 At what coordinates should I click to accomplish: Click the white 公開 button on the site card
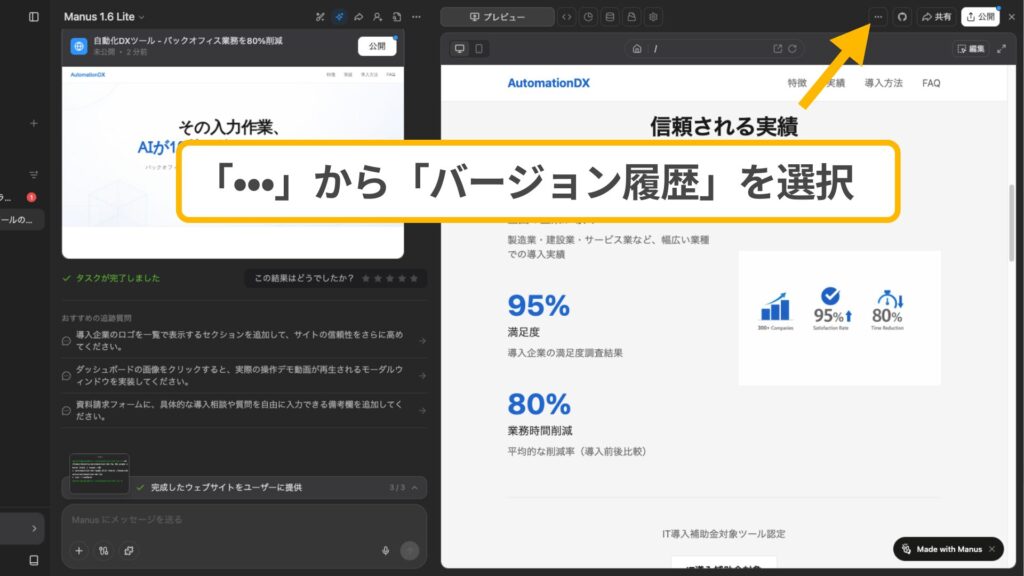point(377,46)
